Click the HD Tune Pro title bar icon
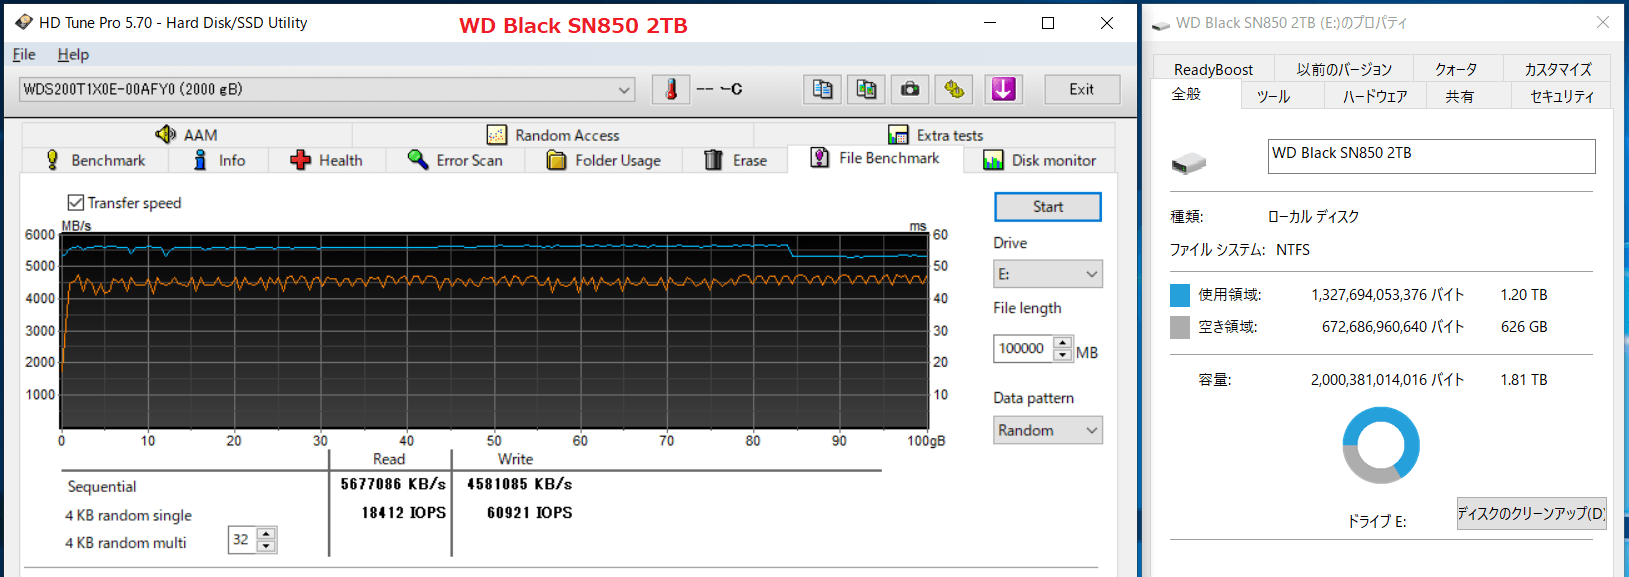Screen dimensions: 1629x577 click(x=24, y=22)
